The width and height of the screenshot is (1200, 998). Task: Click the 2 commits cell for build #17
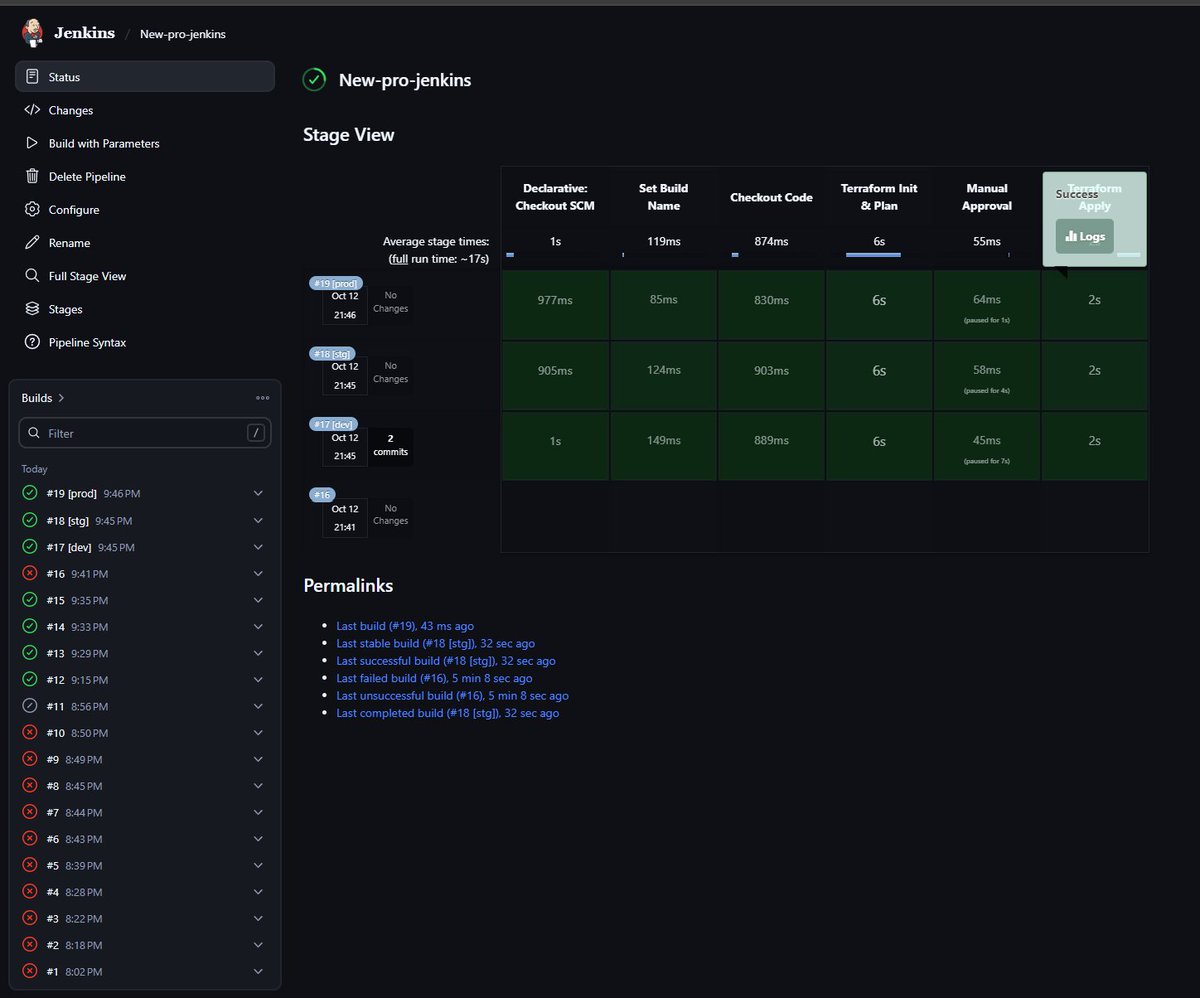coord(390,446)
